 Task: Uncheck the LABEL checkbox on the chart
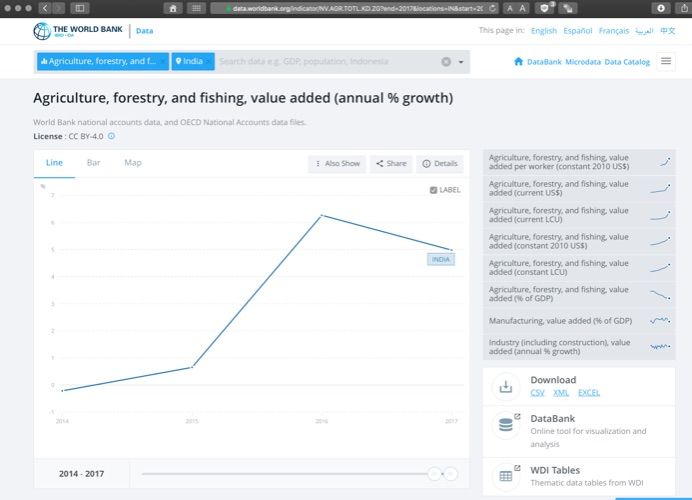(x=433, y=190)
